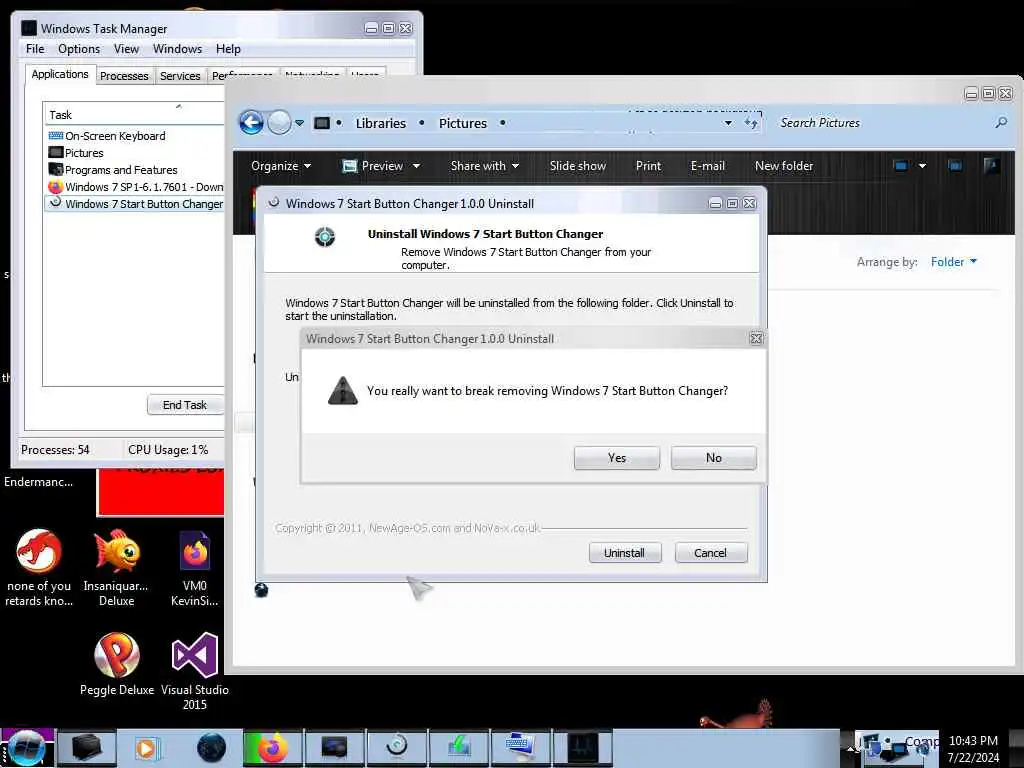Toggle the preview pane icon
This screenshot has width=1024, height=768.
(x=955, y=166)
